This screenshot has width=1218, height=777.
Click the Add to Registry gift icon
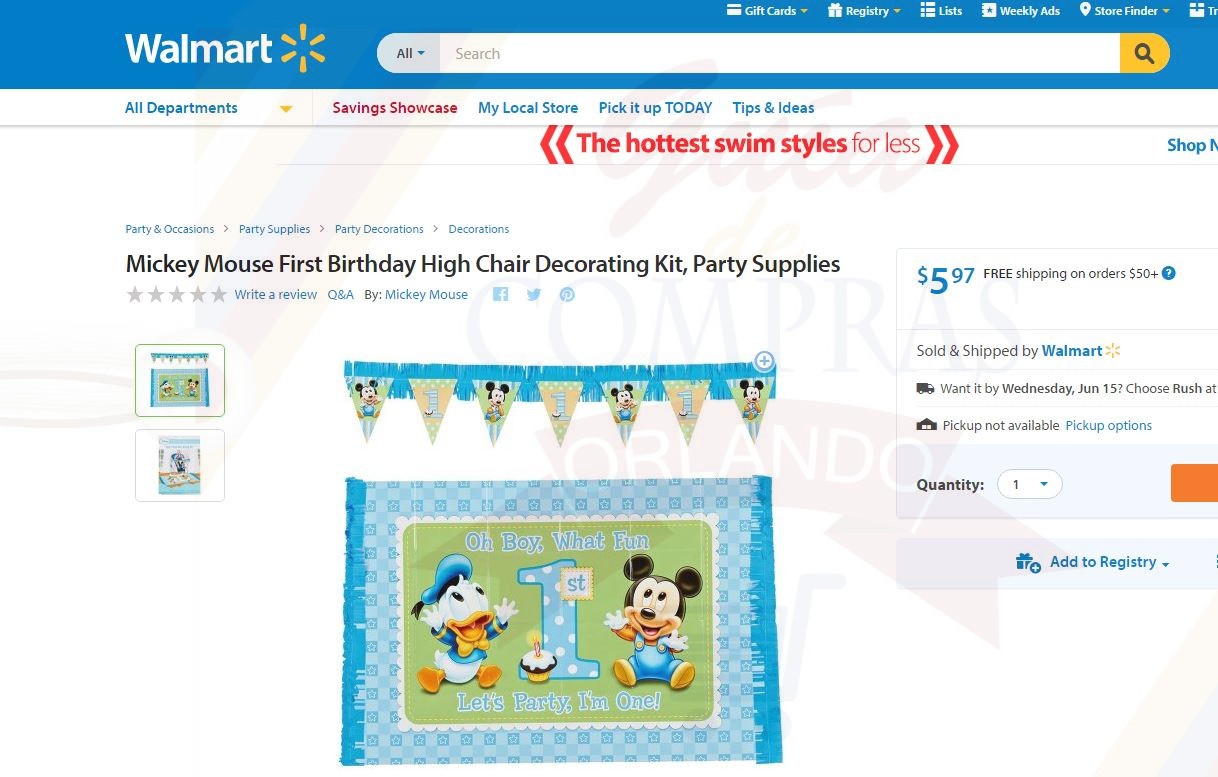pyautogui.click(x=1028, y=562)
